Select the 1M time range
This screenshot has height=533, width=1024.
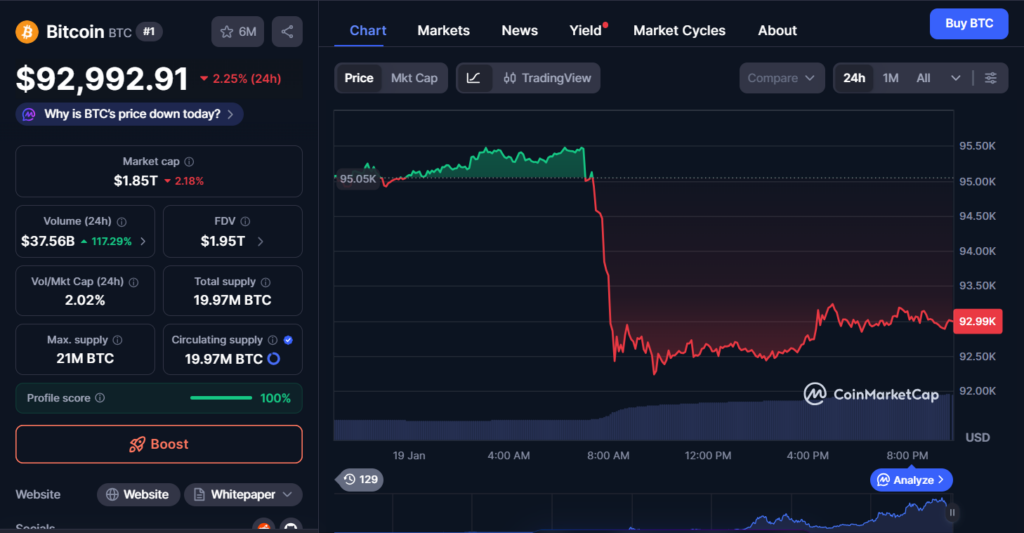pyautogui.click(x=890, y=78)
